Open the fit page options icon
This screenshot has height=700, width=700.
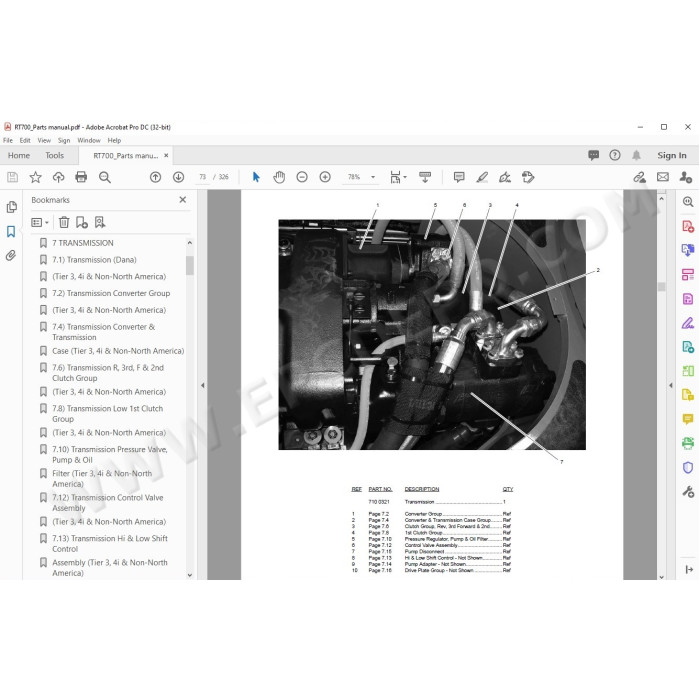pos(398,177)
